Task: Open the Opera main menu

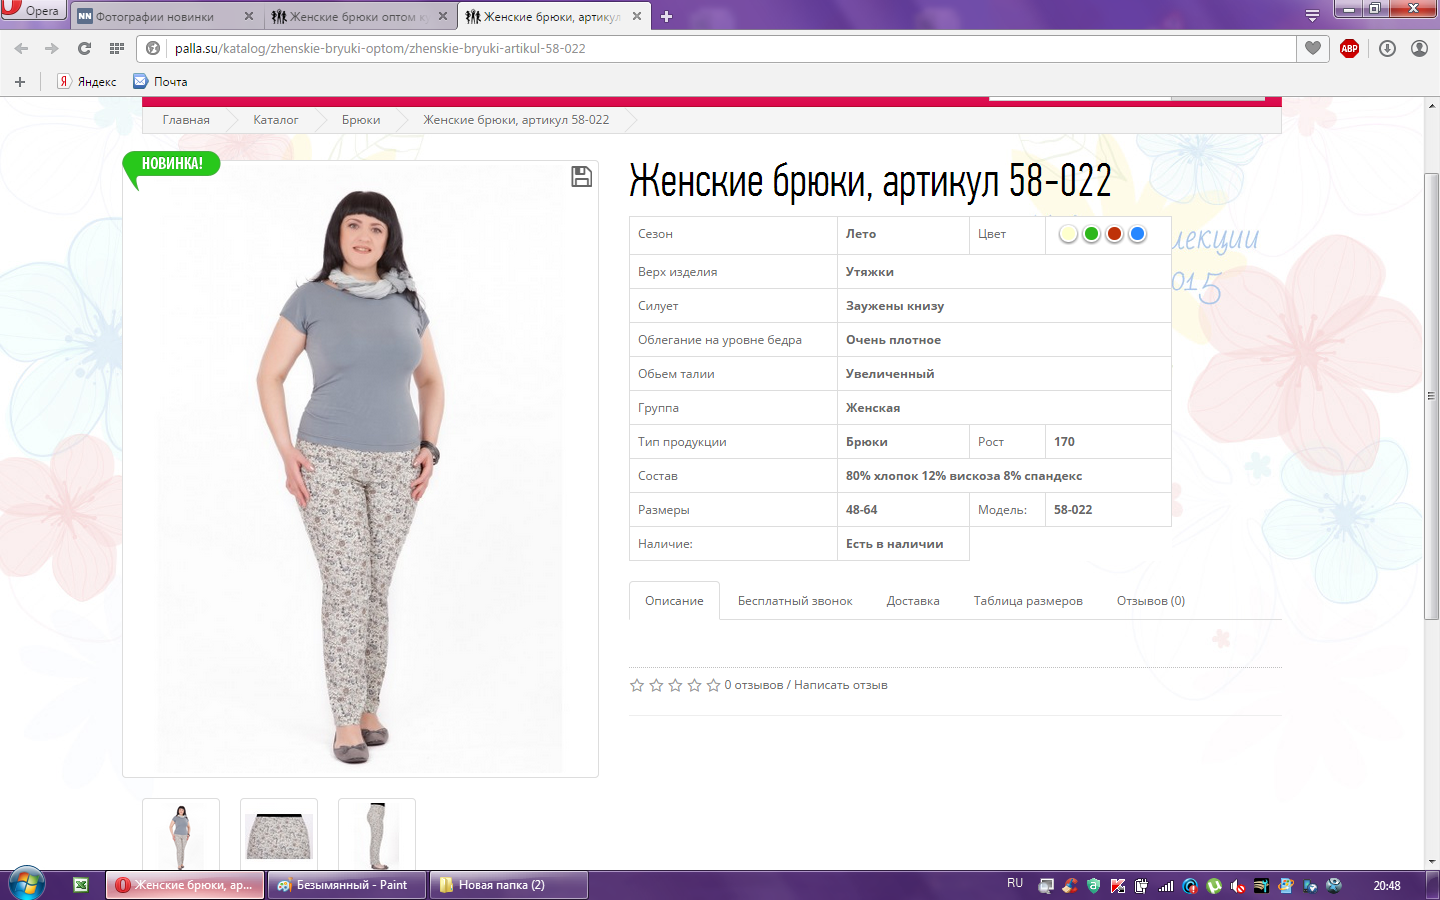Action: (32, 10)
